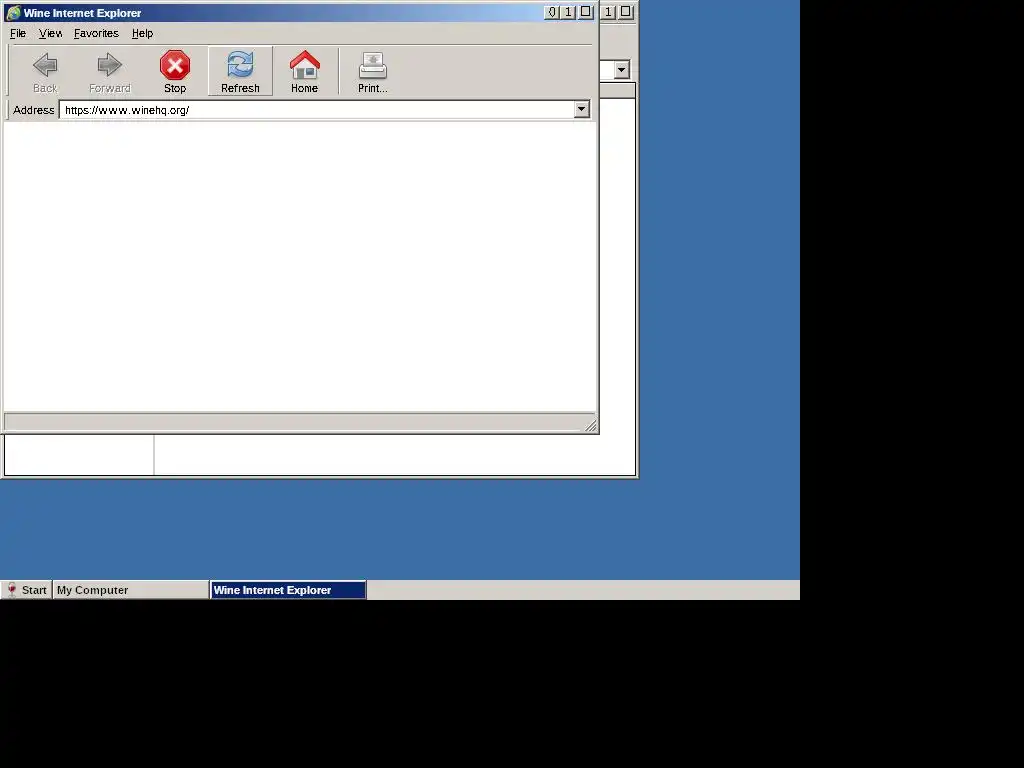Image resolution: width=1024 pixels, height=768 pixels.
Task: Switch to My Computer taskbar button
Action: (131, 590)
